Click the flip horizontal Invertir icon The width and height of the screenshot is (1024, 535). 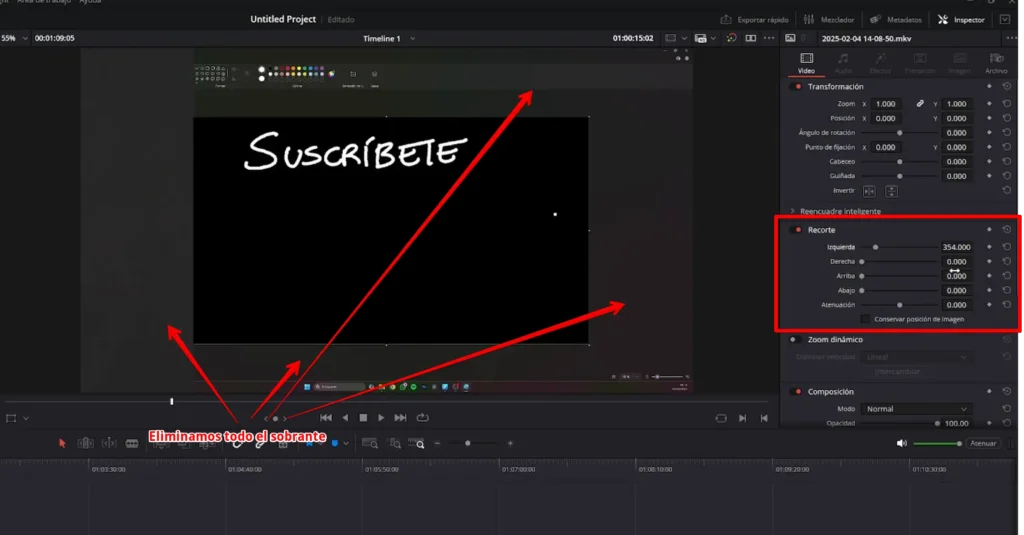pos(869,191)
